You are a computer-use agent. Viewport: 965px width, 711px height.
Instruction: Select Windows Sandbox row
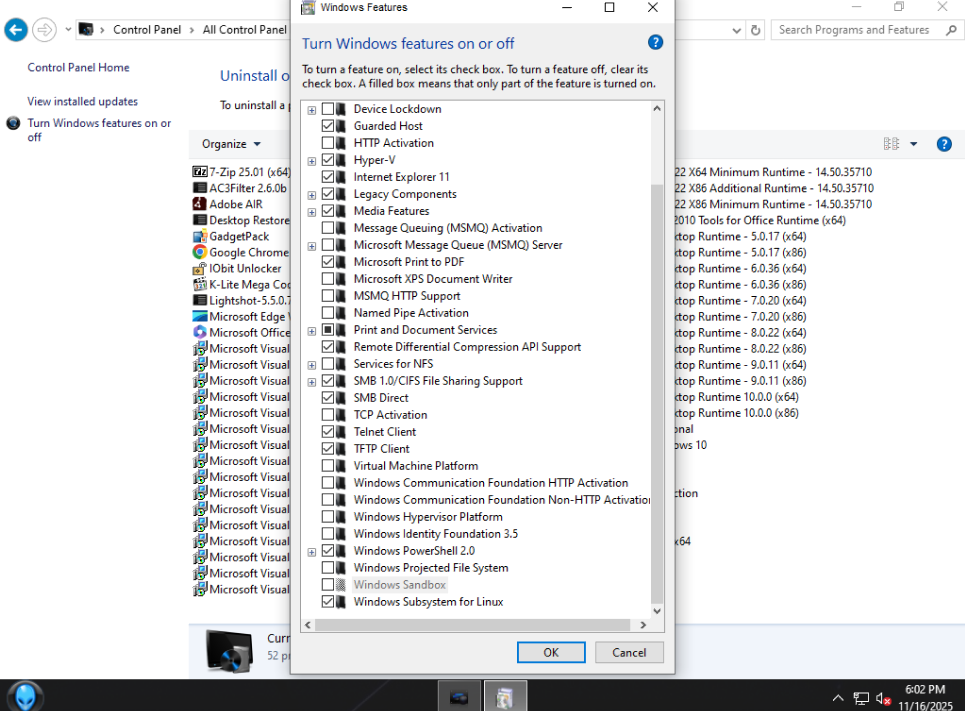399,585
